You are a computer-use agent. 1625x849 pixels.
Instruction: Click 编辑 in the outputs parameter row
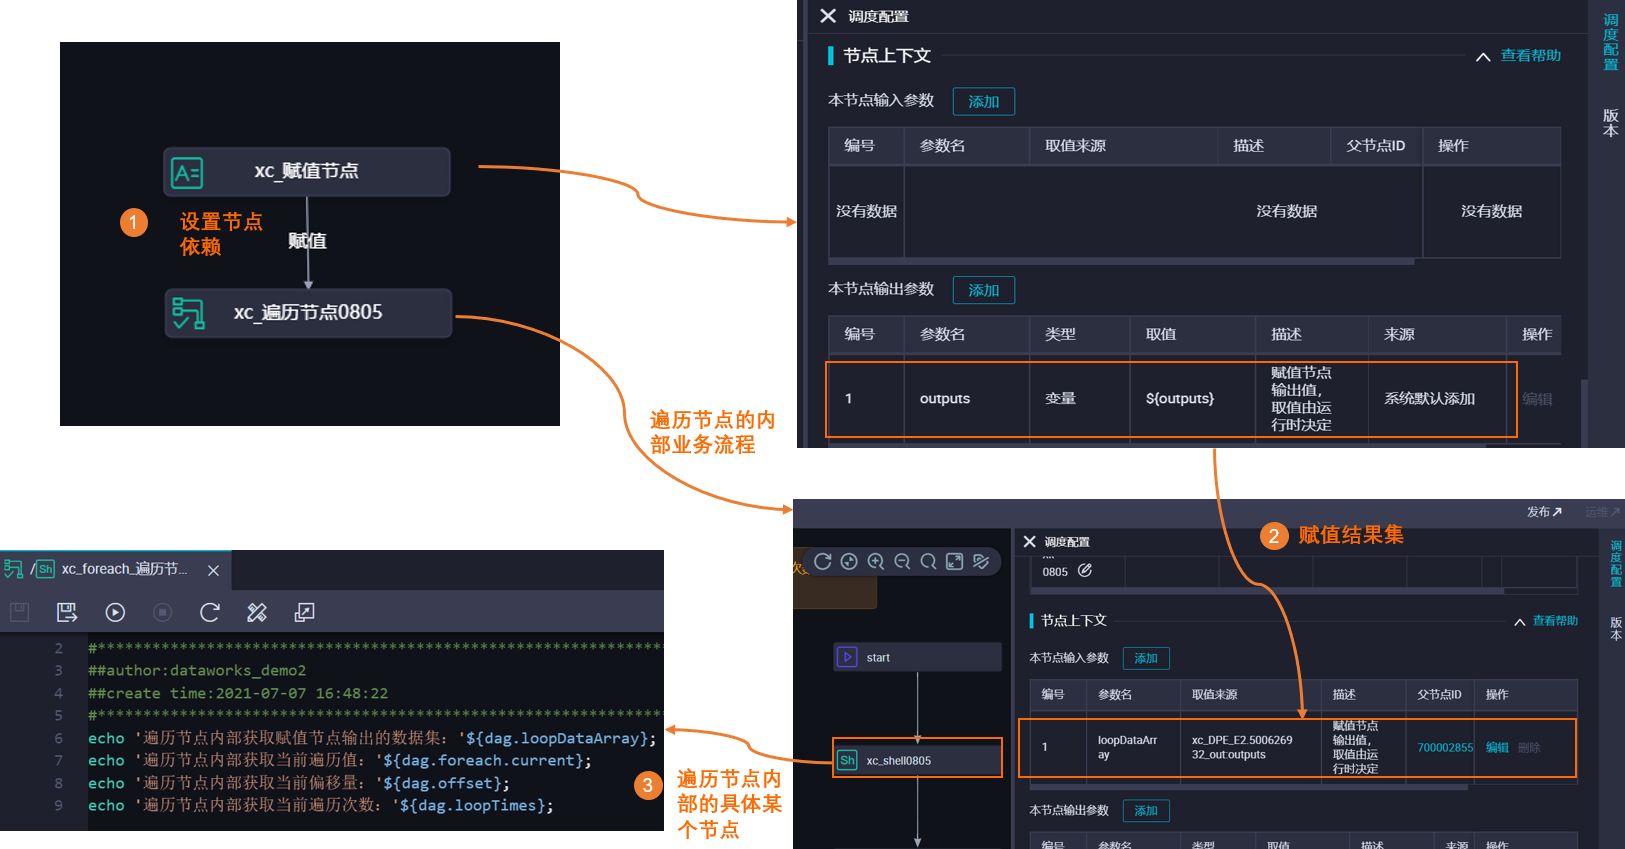1538,399
